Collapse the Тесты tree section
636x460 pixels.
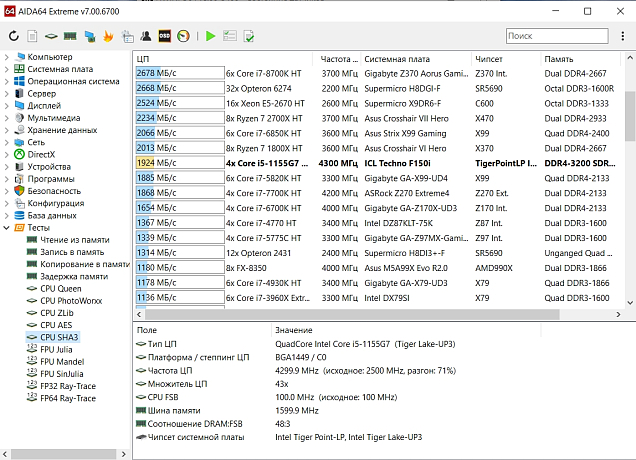pos(8,227)
